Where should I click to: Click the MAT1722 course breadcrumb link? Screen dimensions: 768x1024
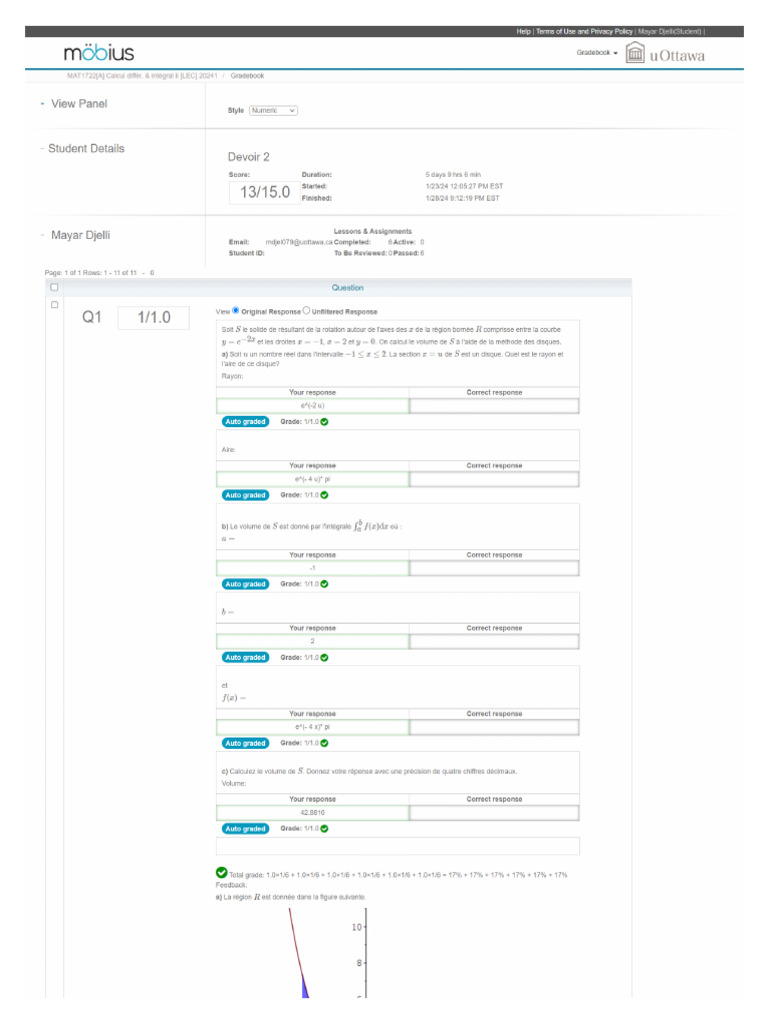tap(140, 76)
